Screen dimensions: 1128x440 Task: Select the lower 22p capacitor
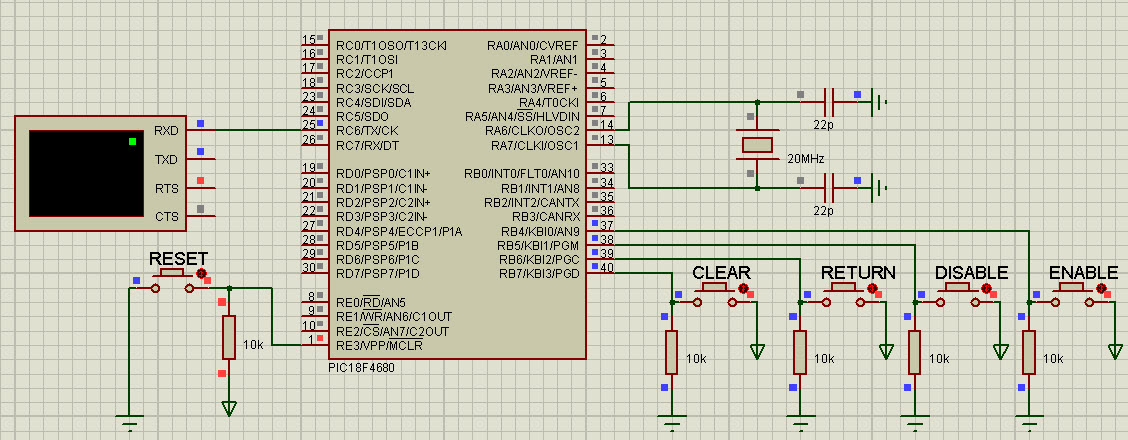coord(829,186)
